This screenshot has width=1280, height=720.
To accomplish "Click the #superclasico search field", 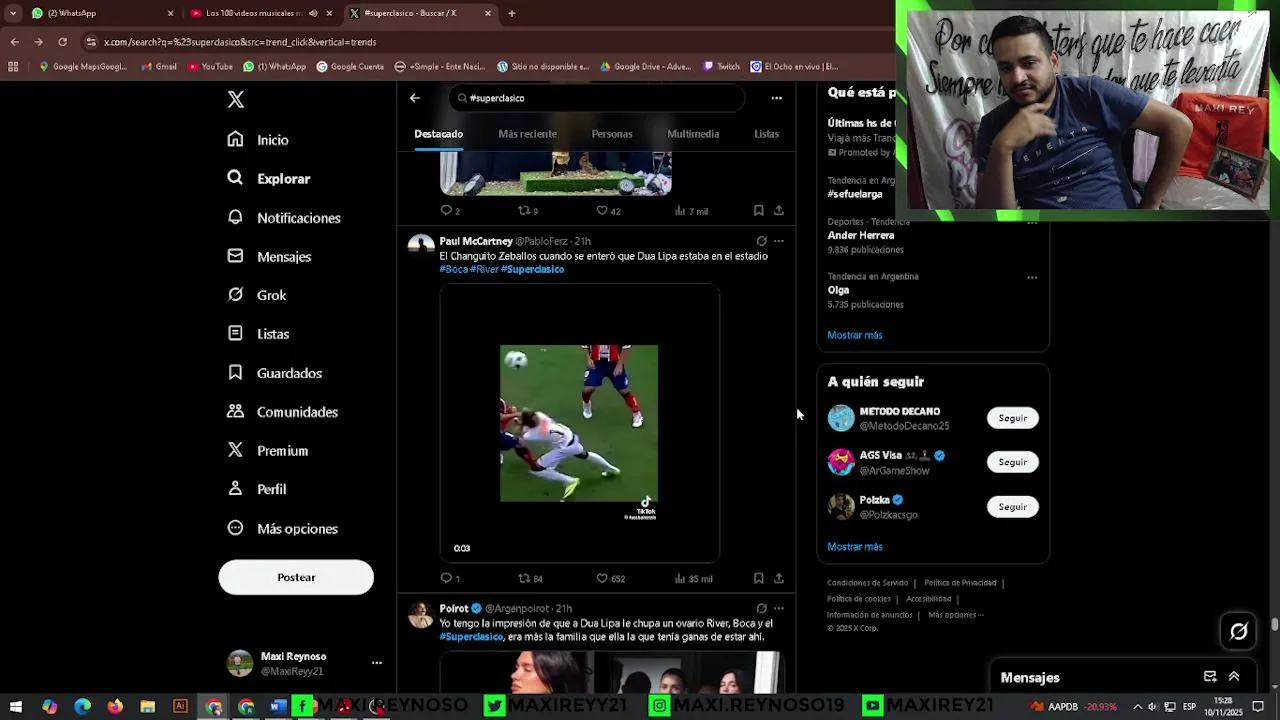I will (597, 98).
